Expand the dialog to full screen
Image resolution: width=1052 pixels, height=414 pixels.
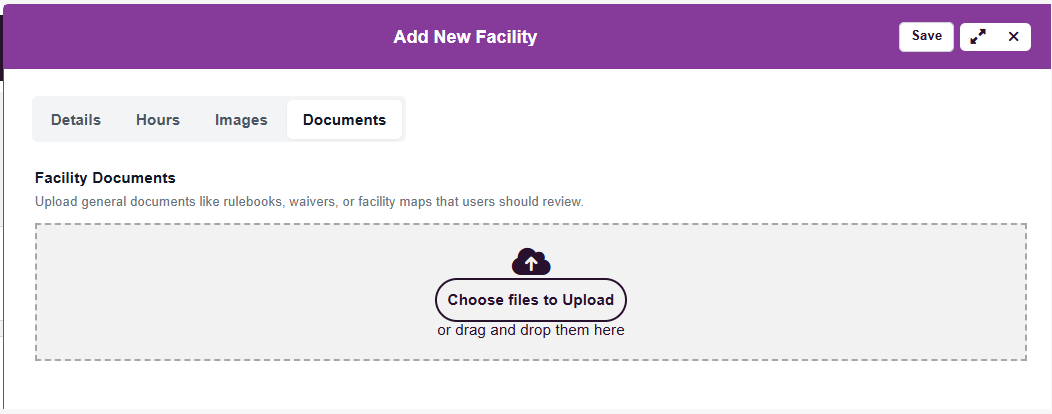point(978,36)
